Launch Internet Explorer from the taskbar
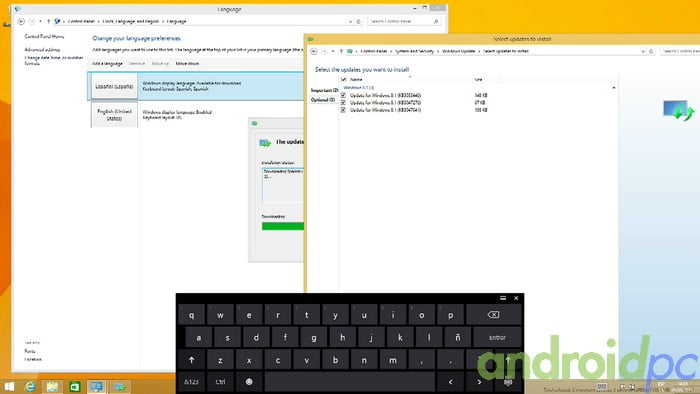The image size is (700, 394). [30, 386]
